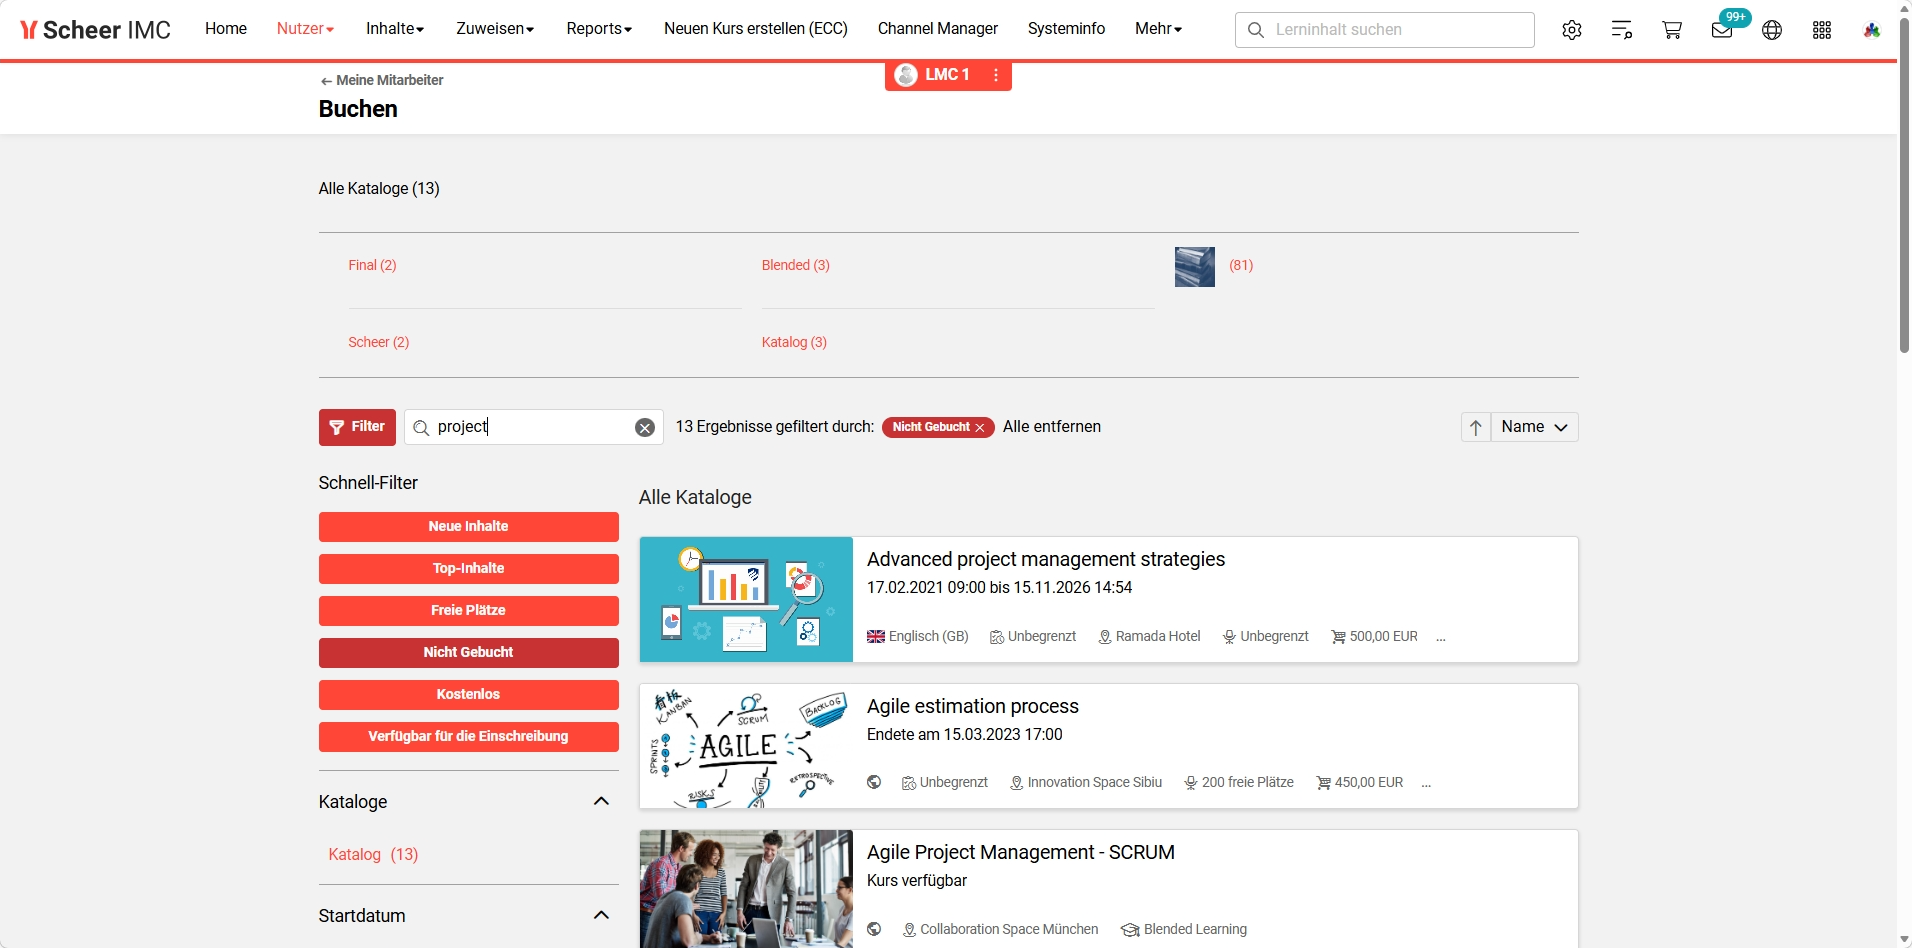Click Alle entfernen to clear filters
The image size is (1912, 948).
point(1052,427)
